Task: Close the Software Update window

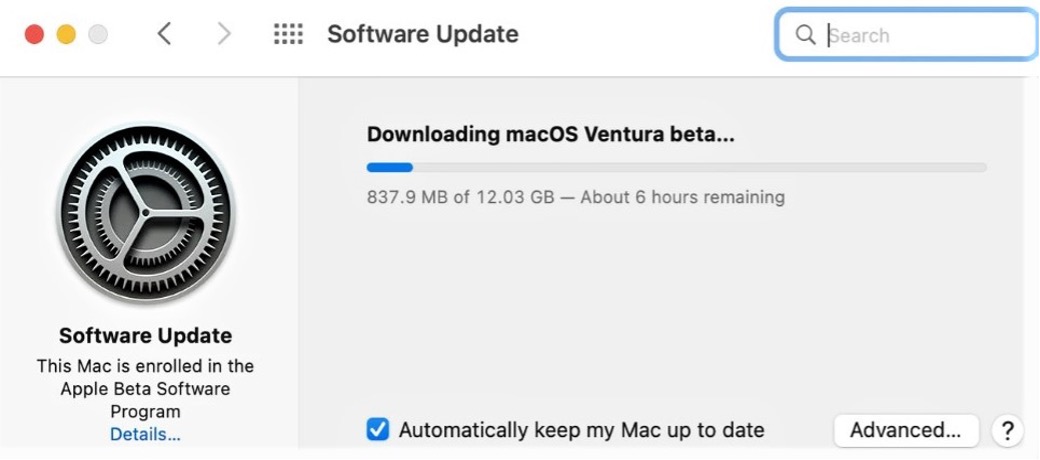Action: pyautogui.click(x=35, y=34)
